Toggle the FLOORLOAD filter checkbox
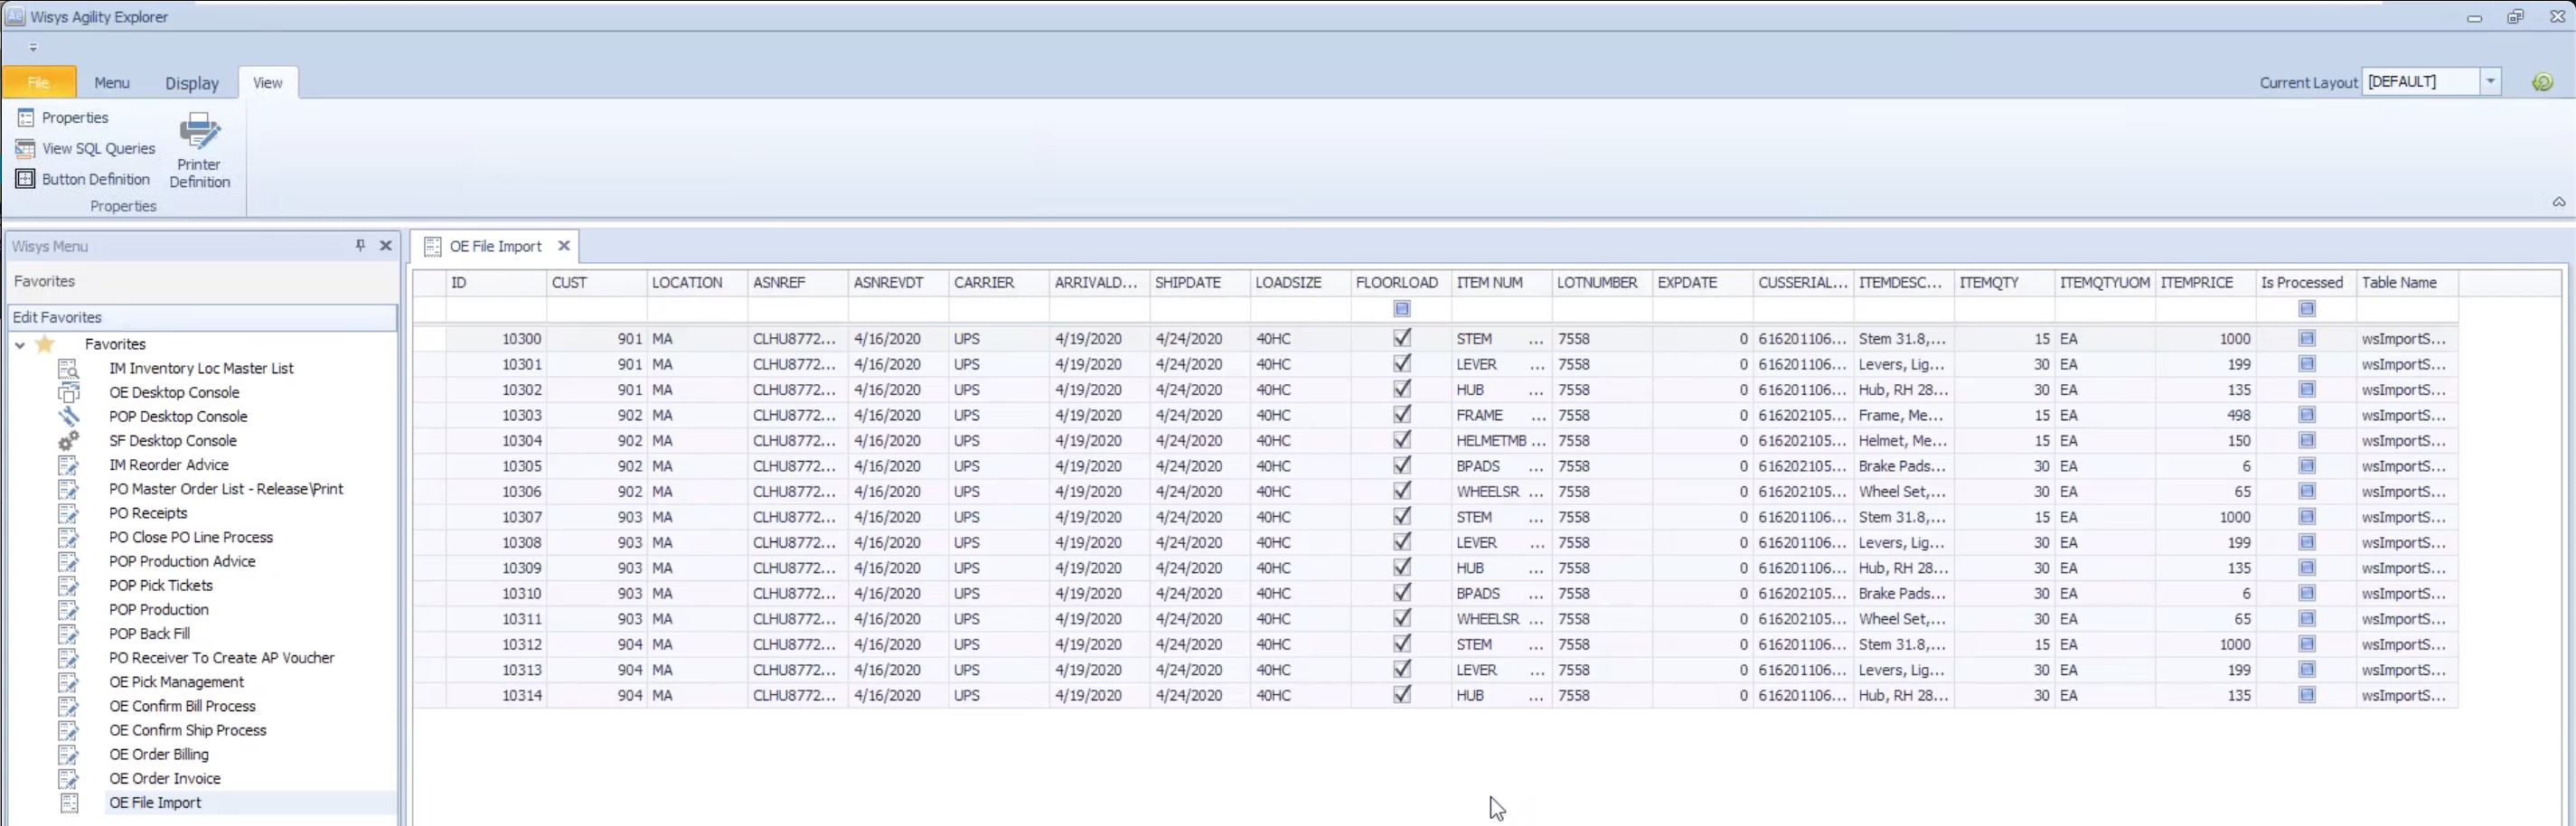2576x826 pixels. tap(1401, 309)
